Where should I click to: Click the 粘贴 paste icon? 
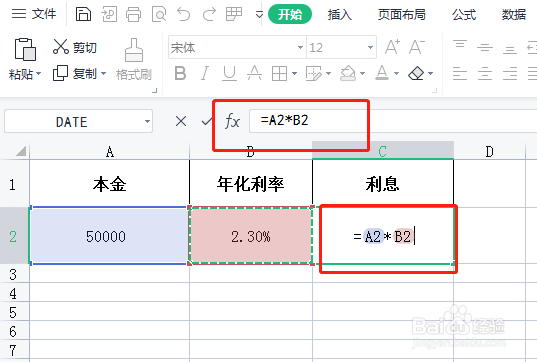pyautogui.click(x=25, y=49)
